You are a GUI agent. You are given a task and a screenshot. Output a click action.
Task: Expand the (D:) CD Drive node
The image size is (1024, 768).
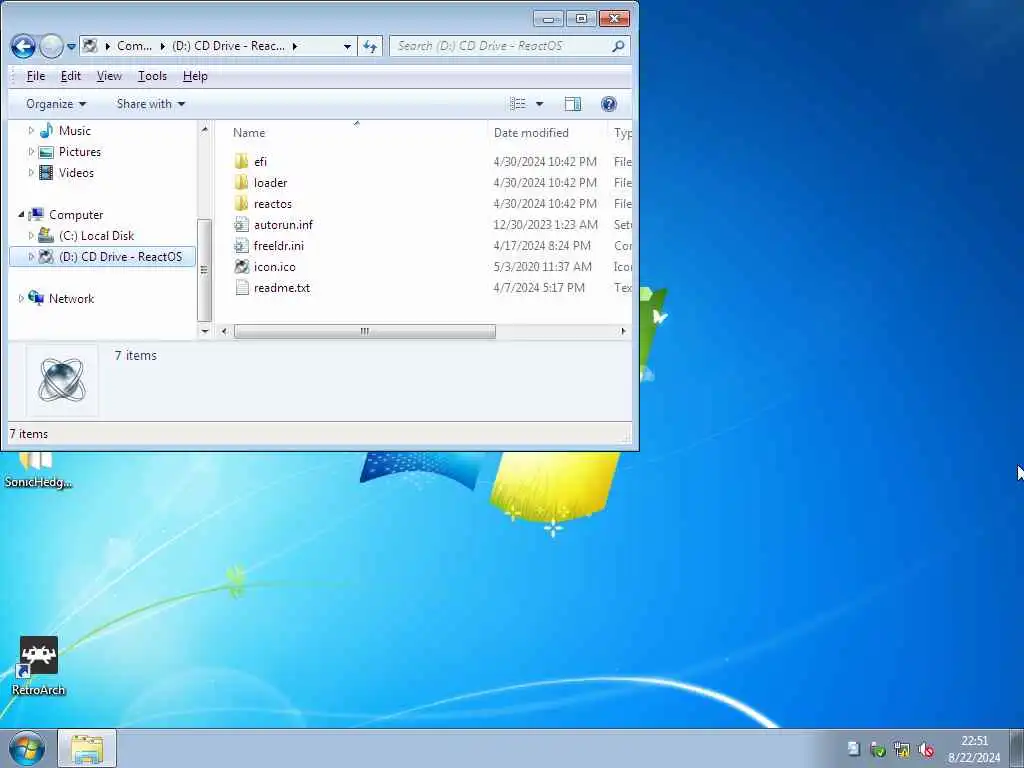pos(31,257)
